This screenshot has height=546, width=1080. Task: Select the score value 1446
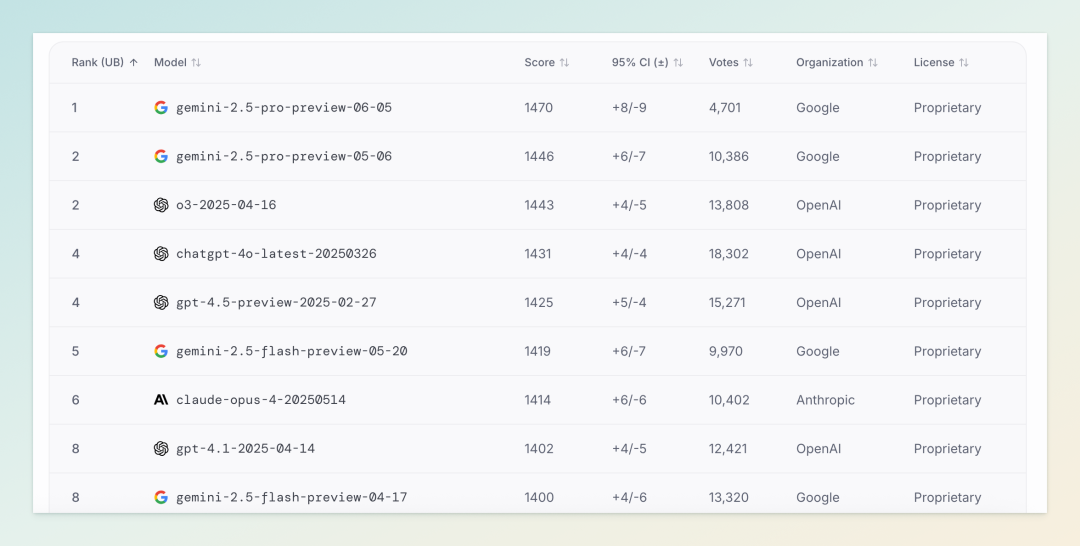(x=539, y=156)
